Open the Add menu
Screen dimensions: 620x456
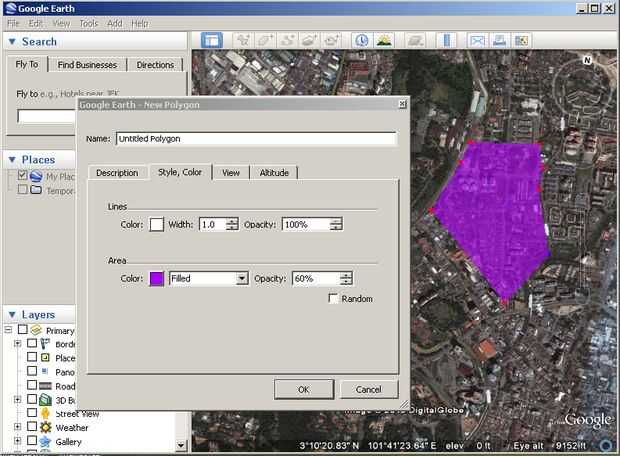115,24
